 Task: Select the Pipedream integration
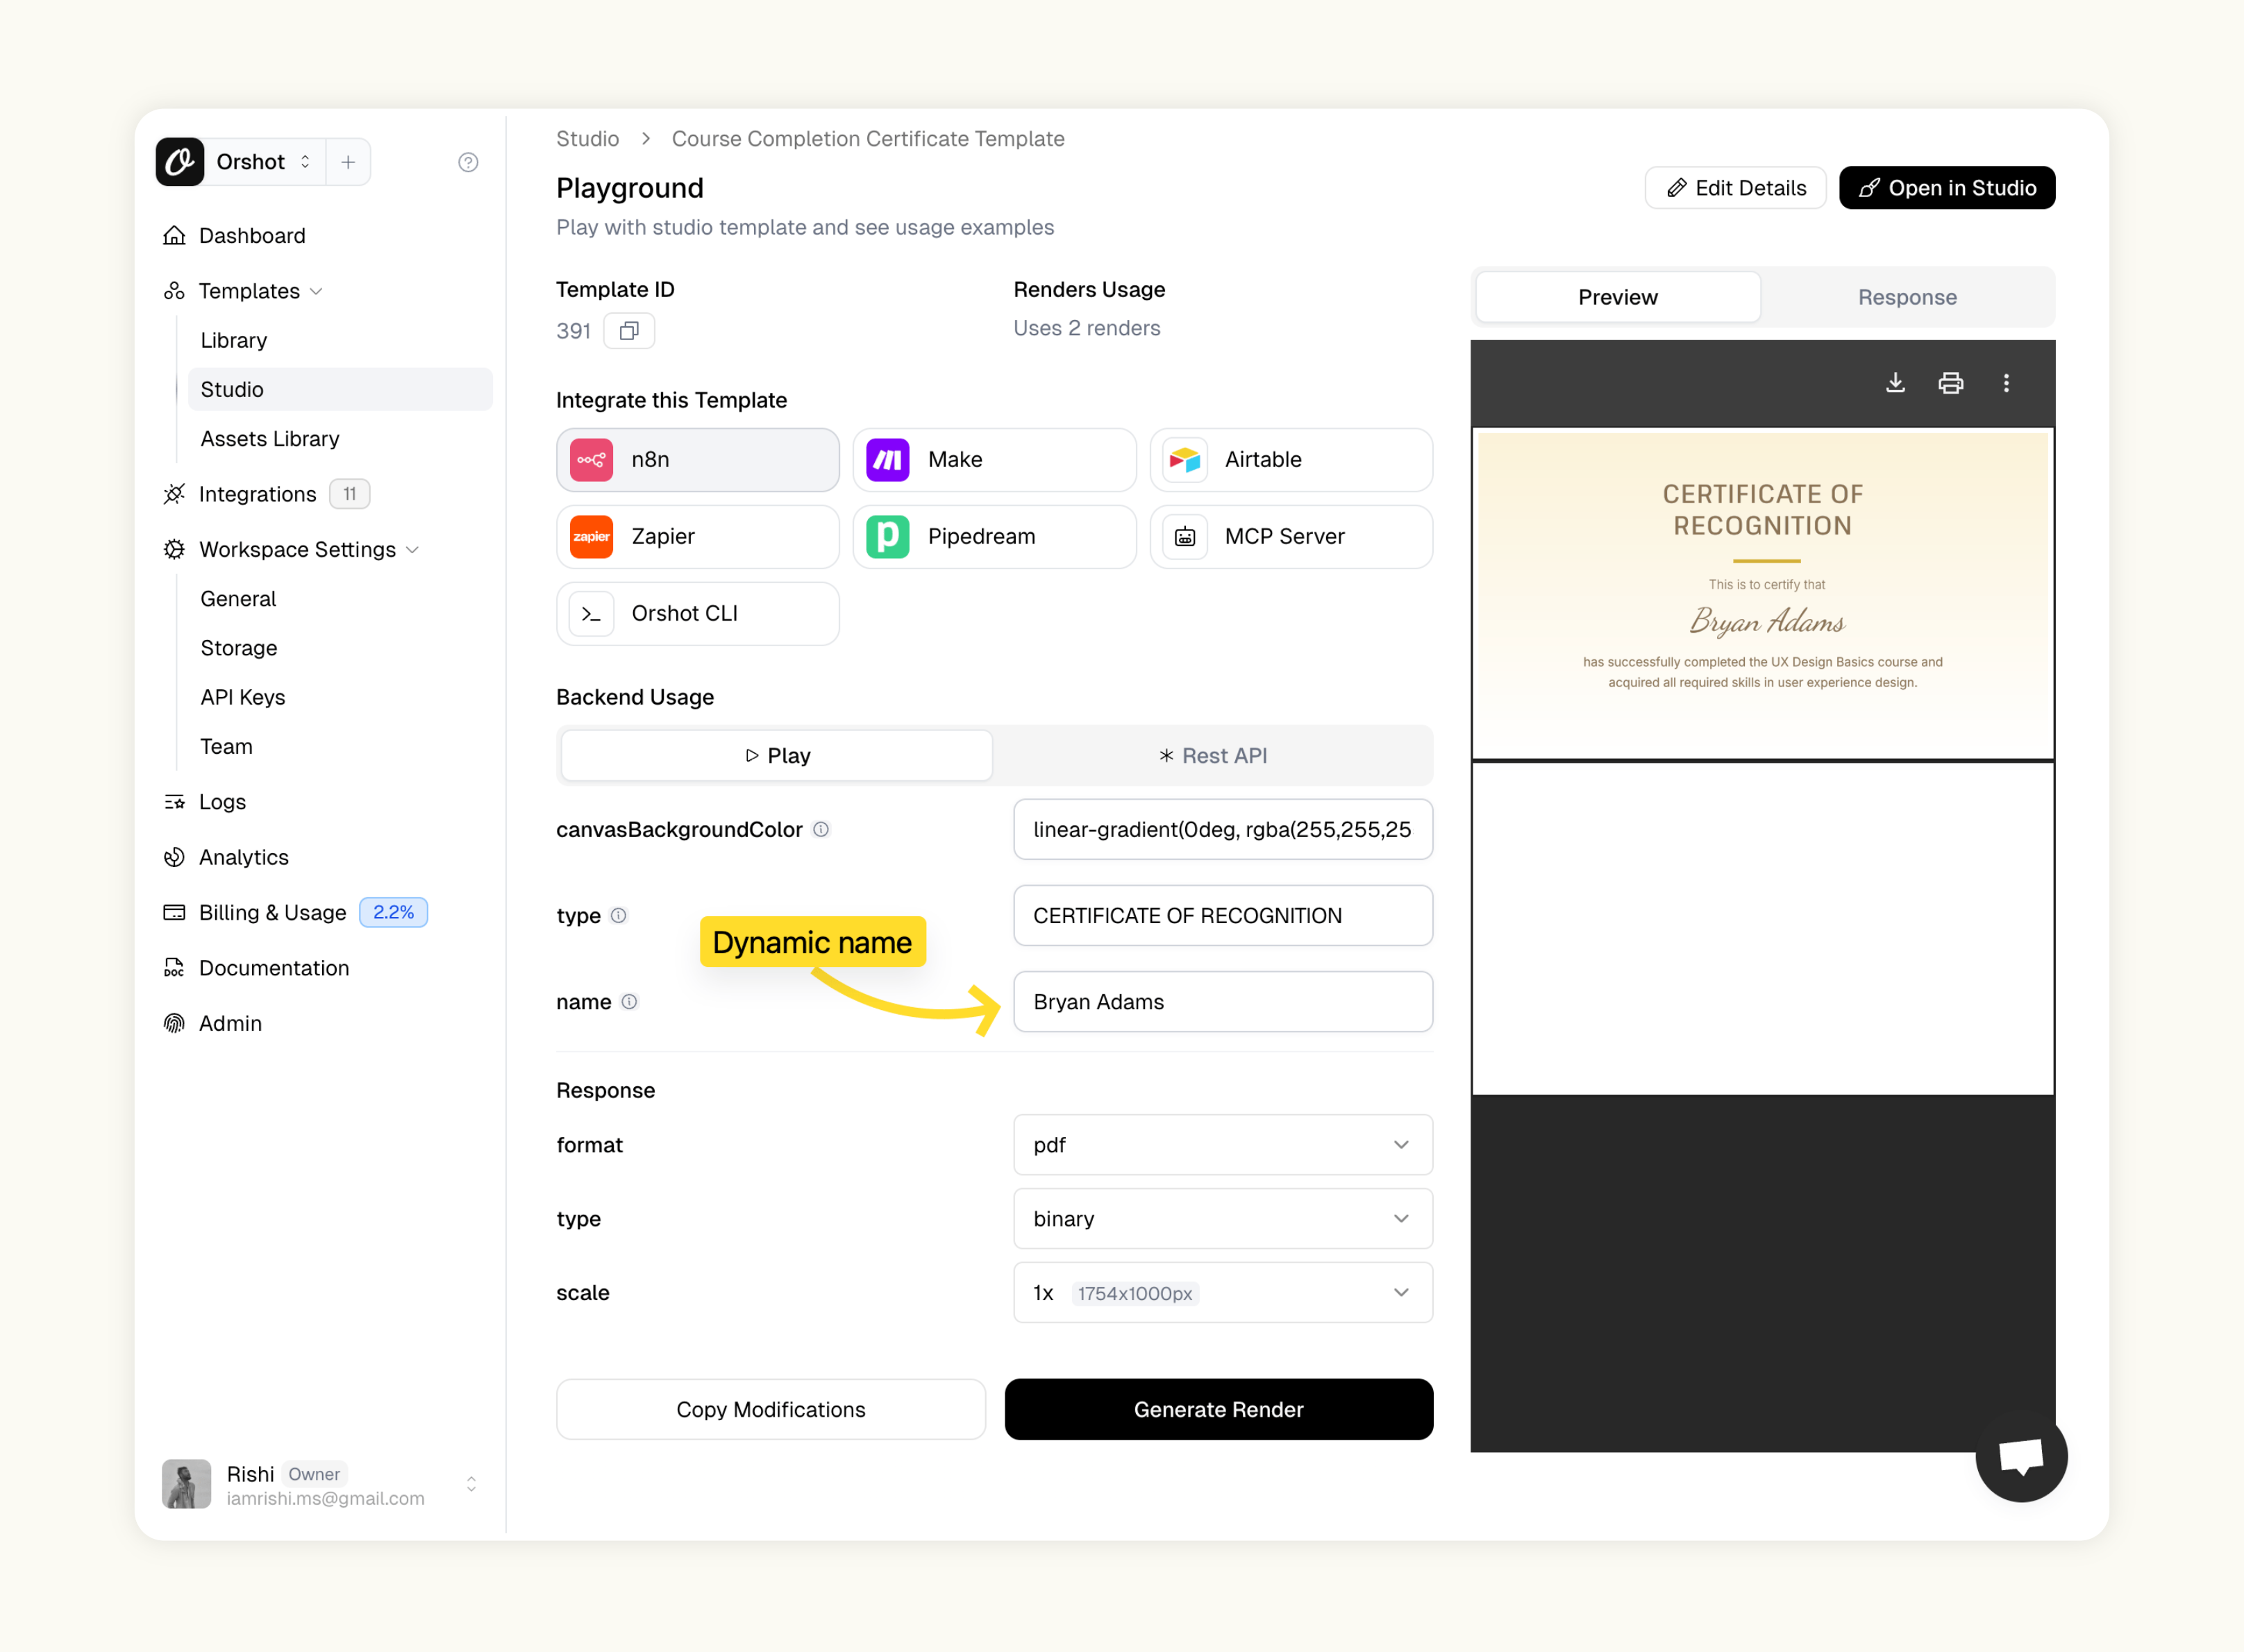tap(994, 537)
